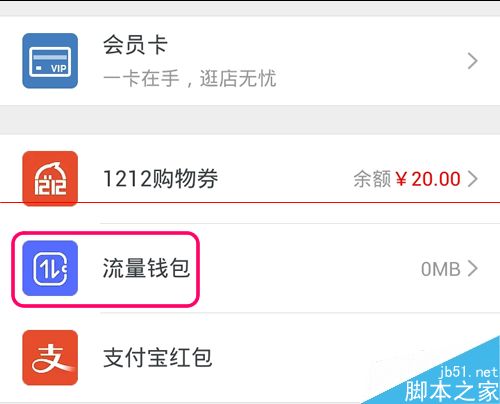The image size is (500, 404).
Task: Expand the chevron next to 0MB
Action: [x=472, y=269]
